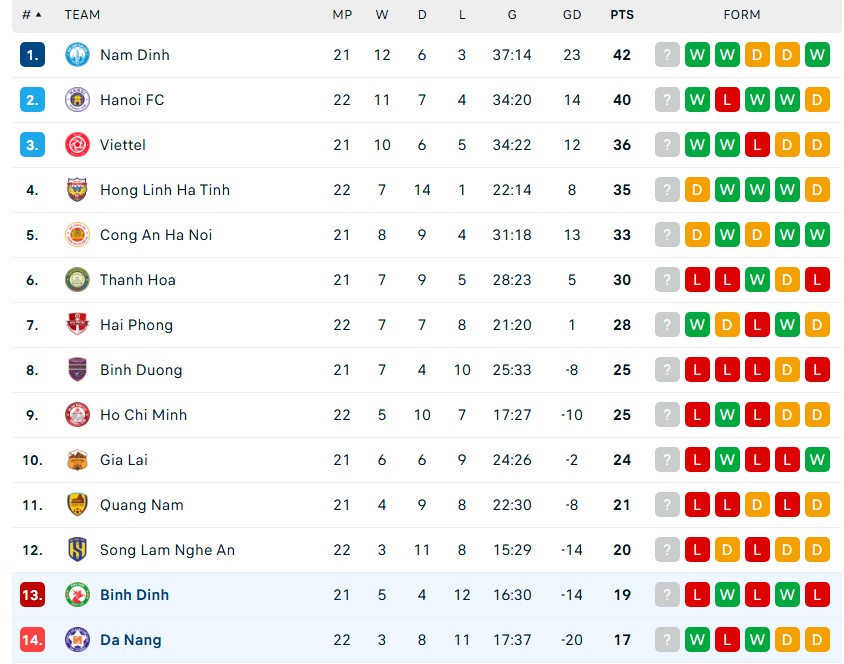The image size is (844, 664).
Task: Open the Binh Dinh team link
Action: click(135, 595)
